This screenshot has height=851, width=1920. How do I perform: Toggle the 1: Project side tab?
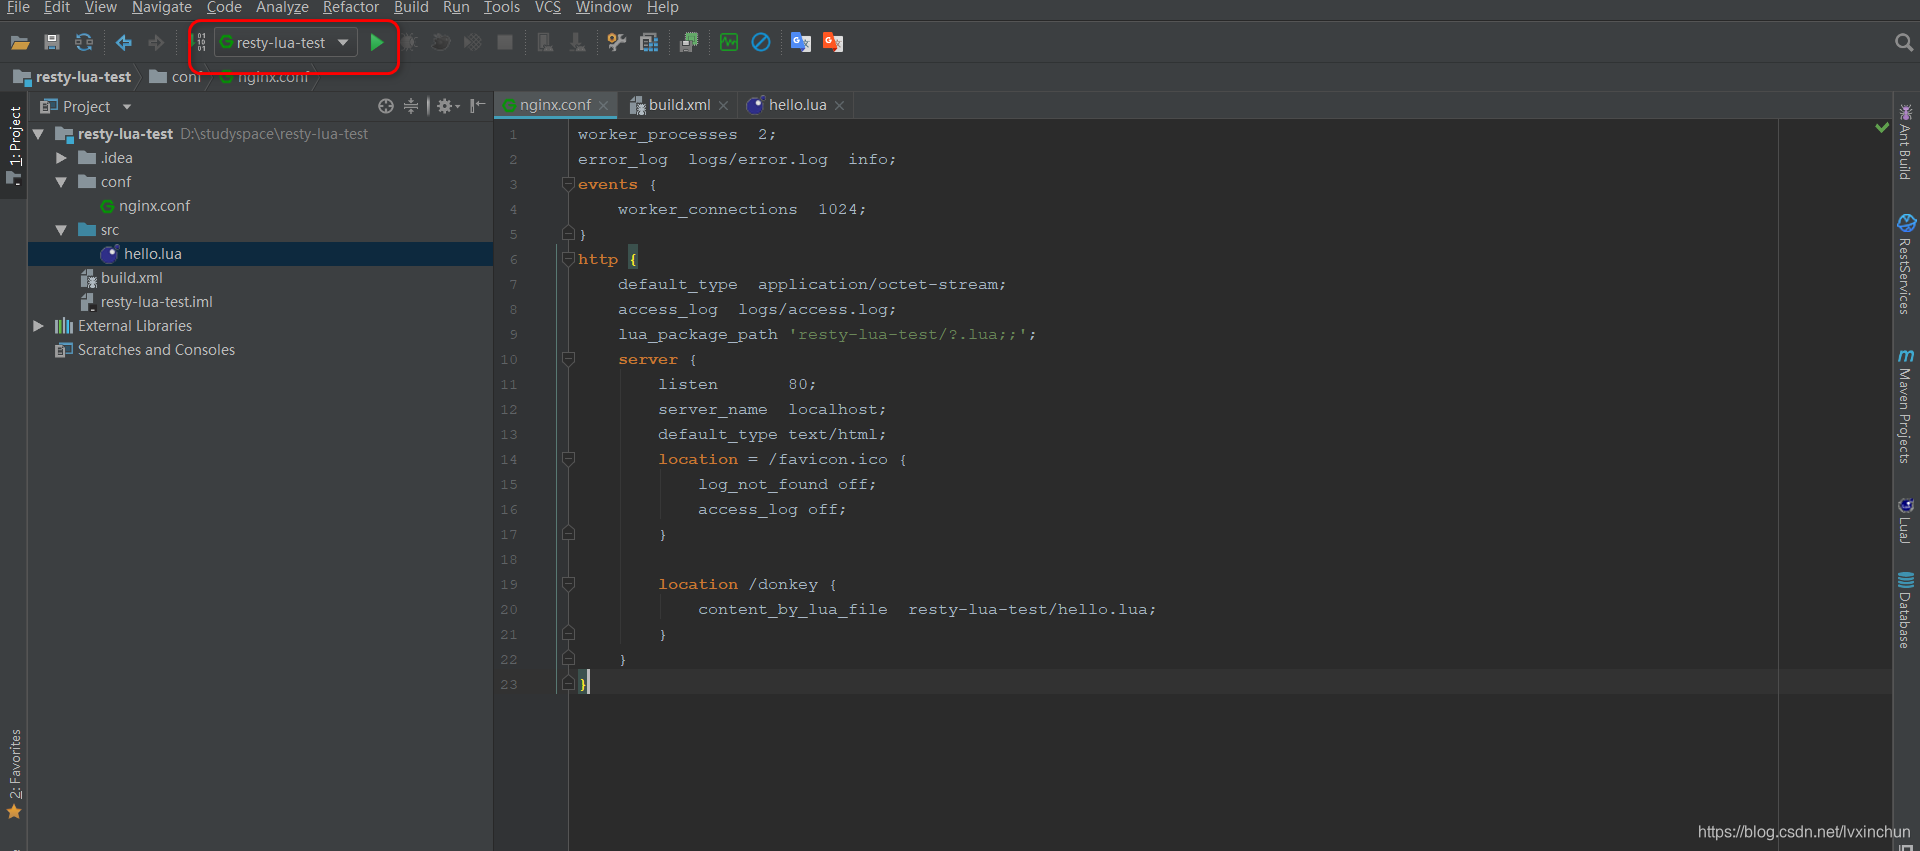click(x=14, y=145)
